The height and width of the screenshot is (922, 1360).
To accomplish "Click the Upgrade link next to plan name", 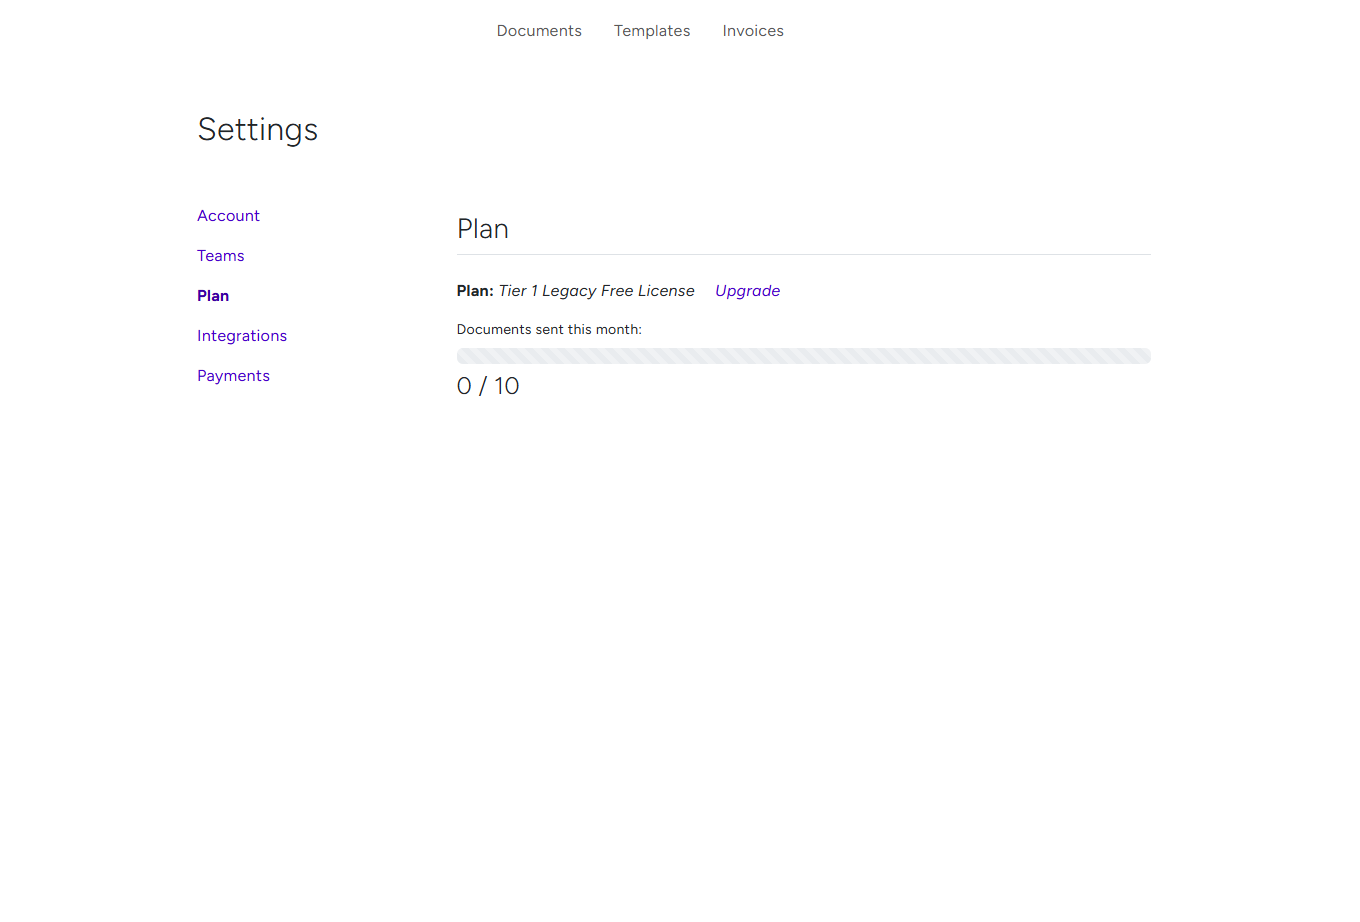I will (x=747, y=291).
